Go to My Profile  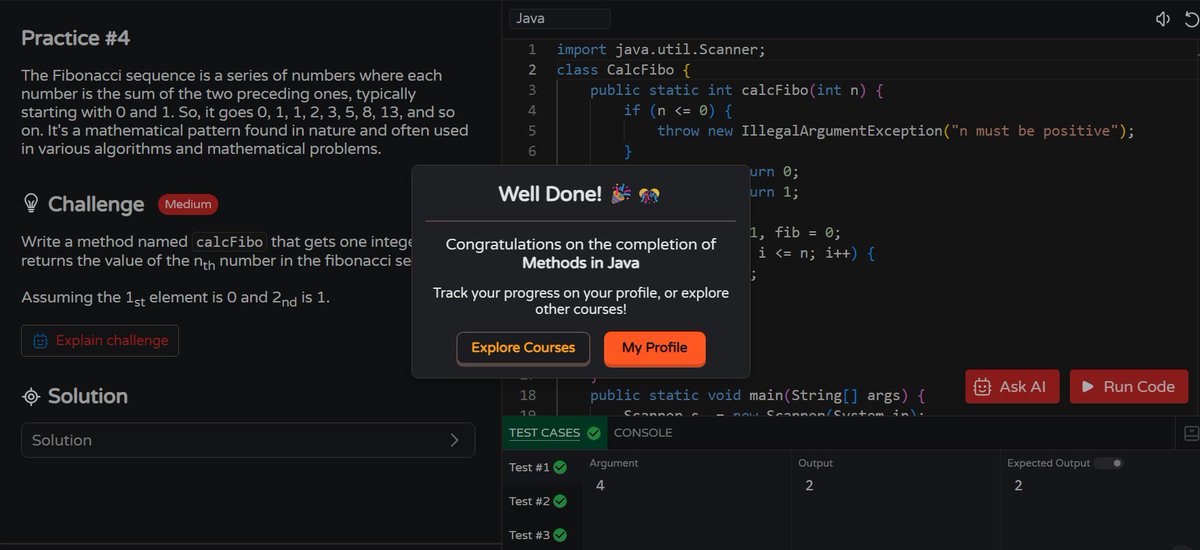click(x=655, y=348)
